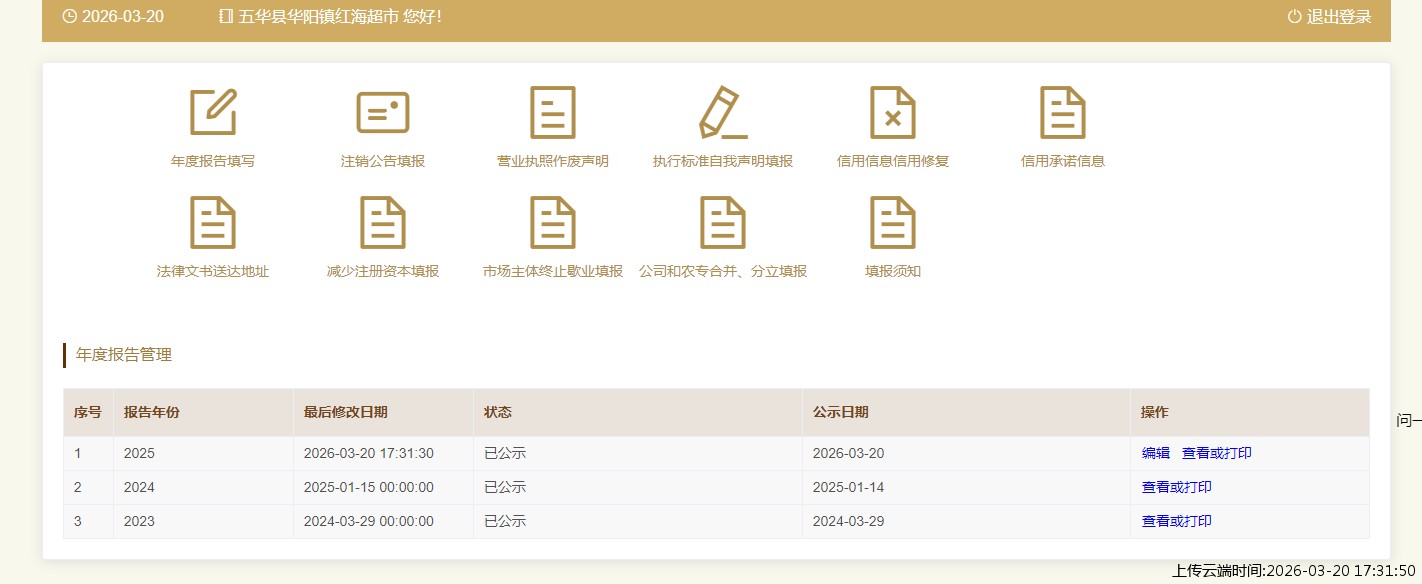Open 营业执照作废声明 document icon
This screenshot has width=1422, height=584.
553,112
